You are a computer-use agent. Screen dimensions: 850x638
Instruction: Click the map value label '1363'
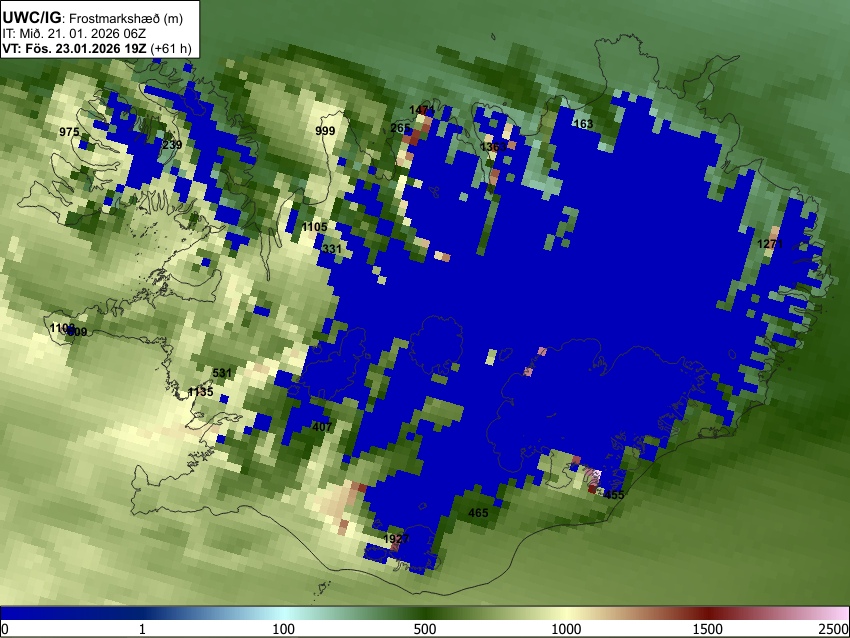pos(493,147)
